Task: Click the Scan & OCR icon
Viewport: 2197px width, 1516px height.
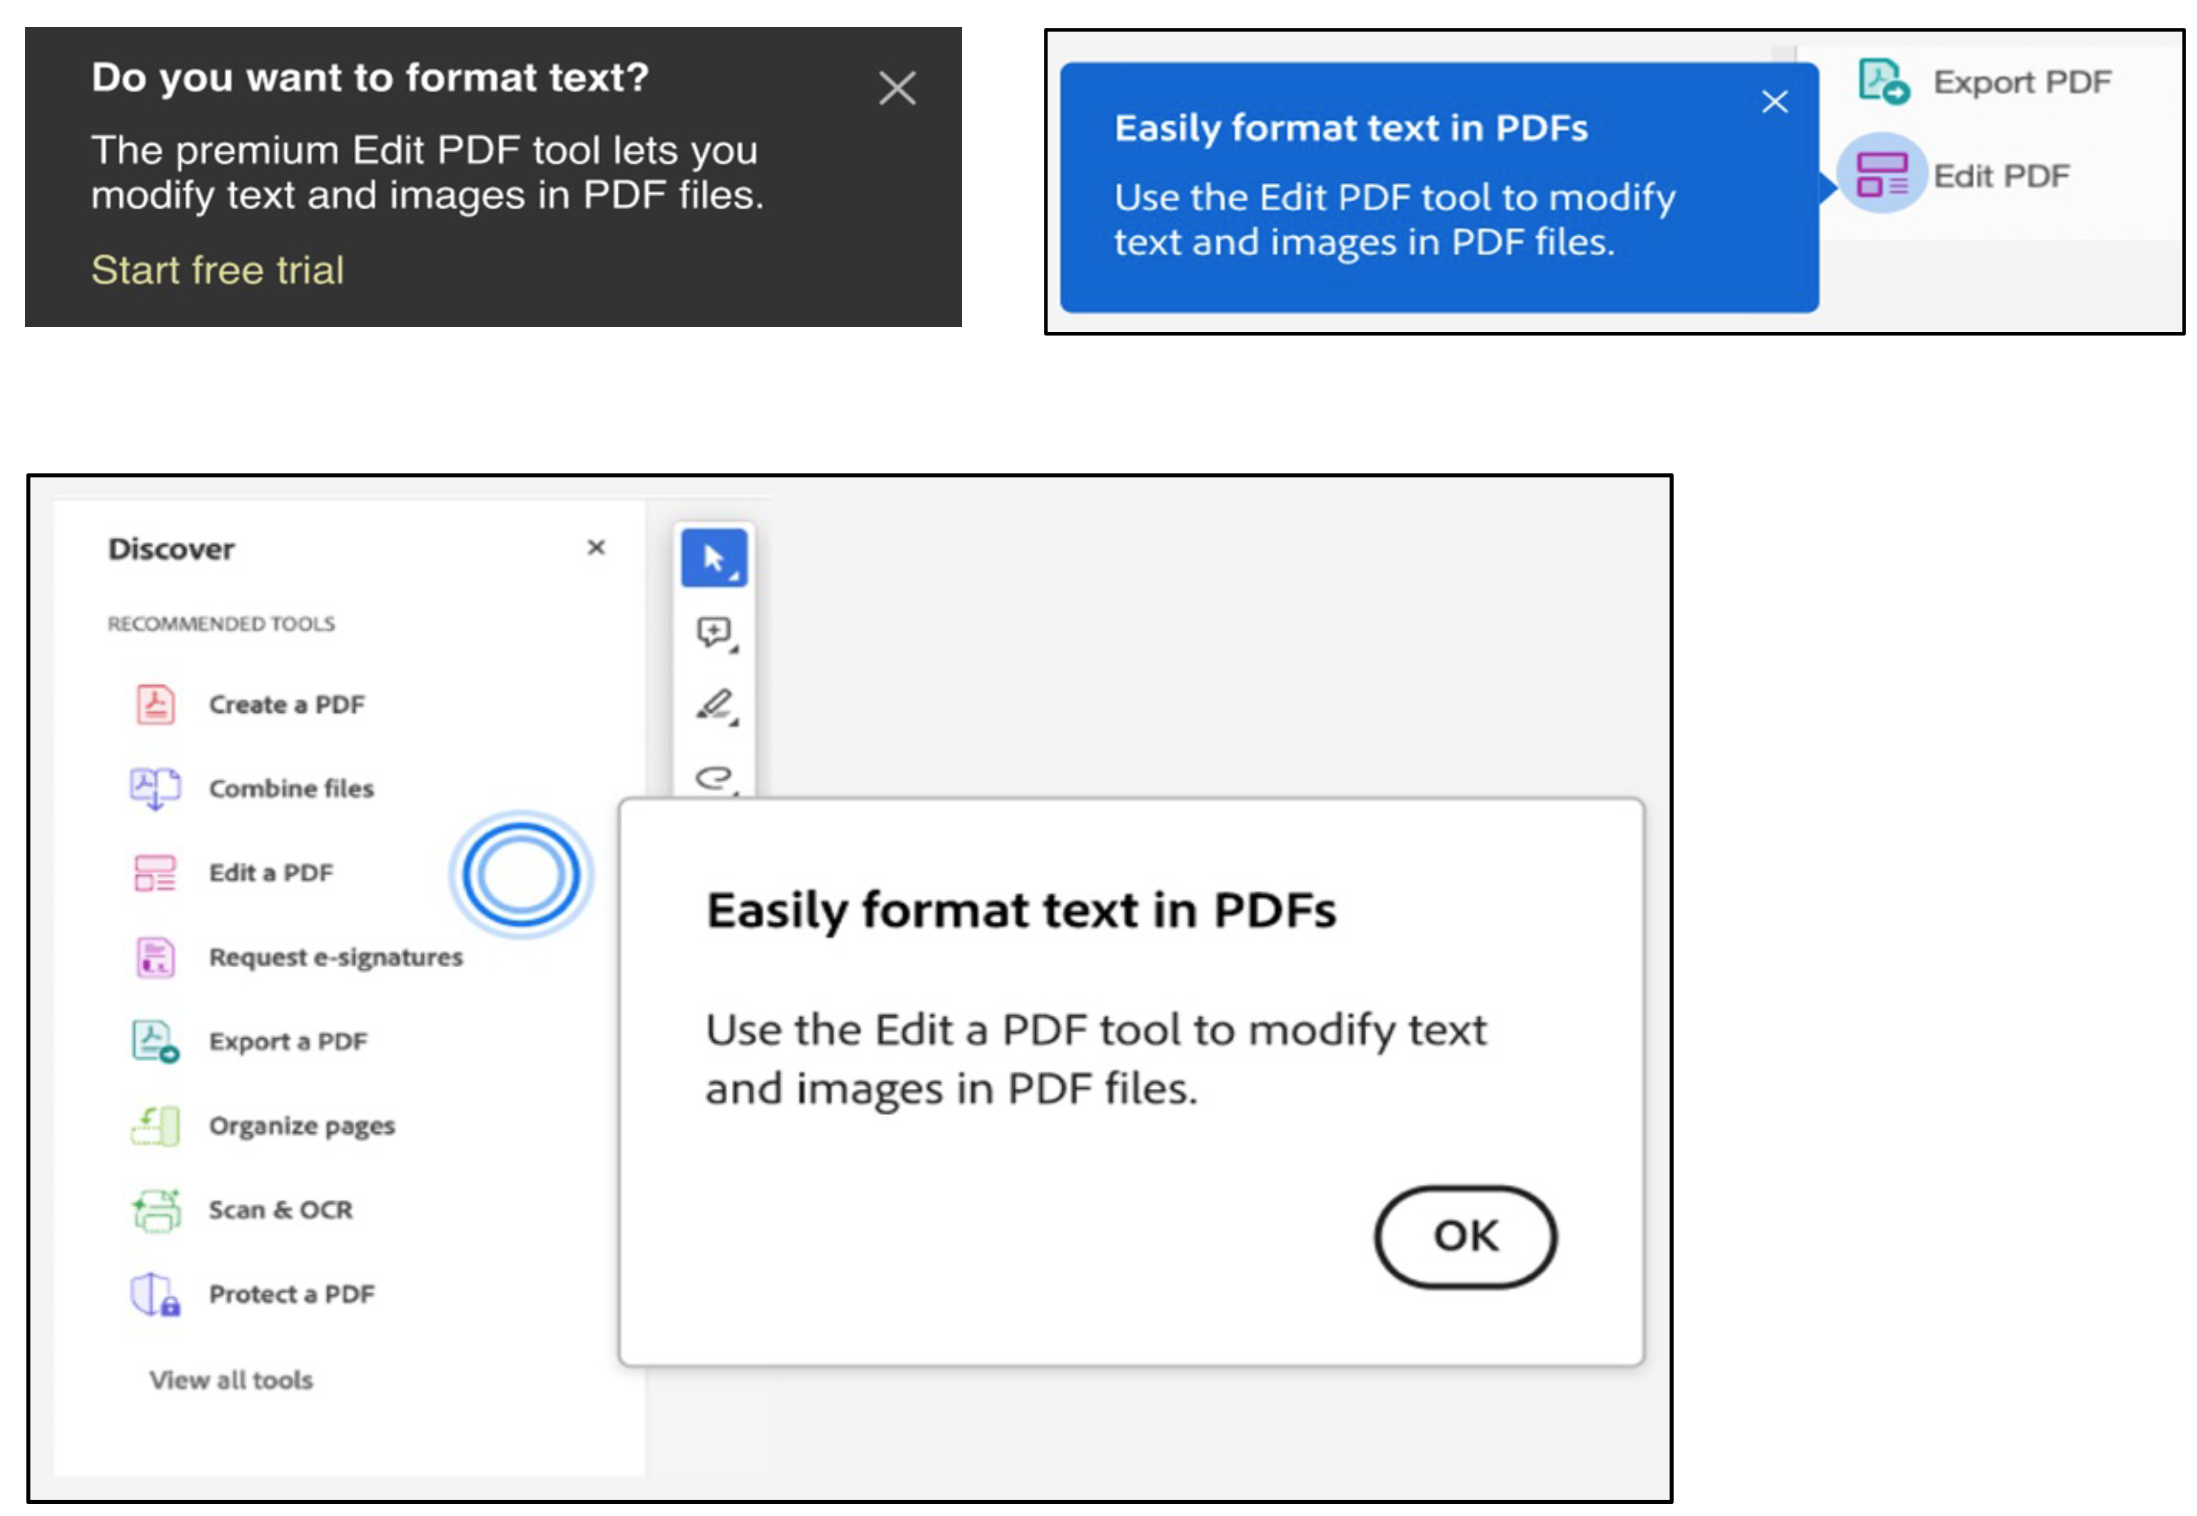Action: point(155,1210)
